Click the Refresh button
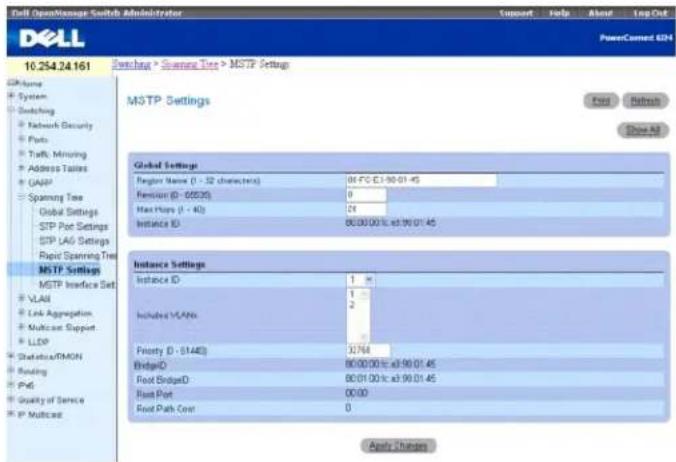The image size is (676, 462). (645, 101)
